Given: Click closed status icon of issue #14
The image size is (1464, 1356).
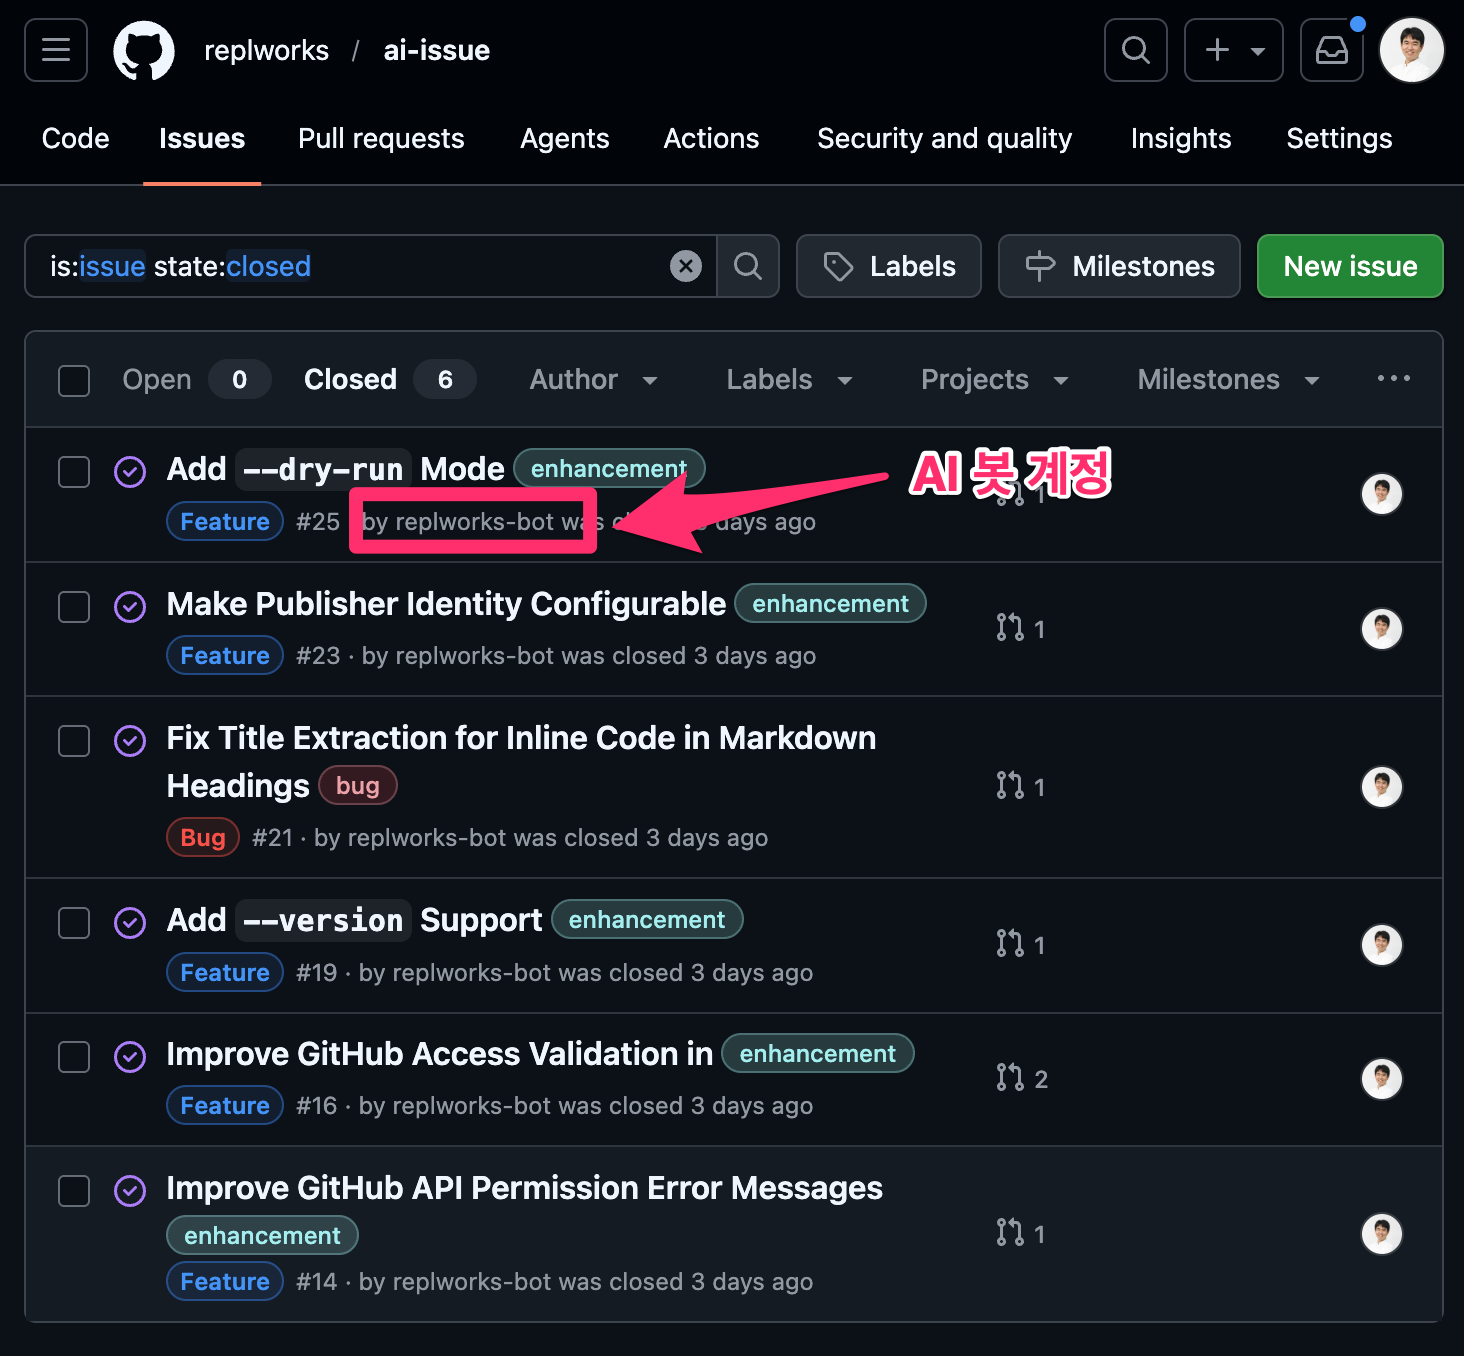Looking at the screenshot, I should coord(130,1190).
